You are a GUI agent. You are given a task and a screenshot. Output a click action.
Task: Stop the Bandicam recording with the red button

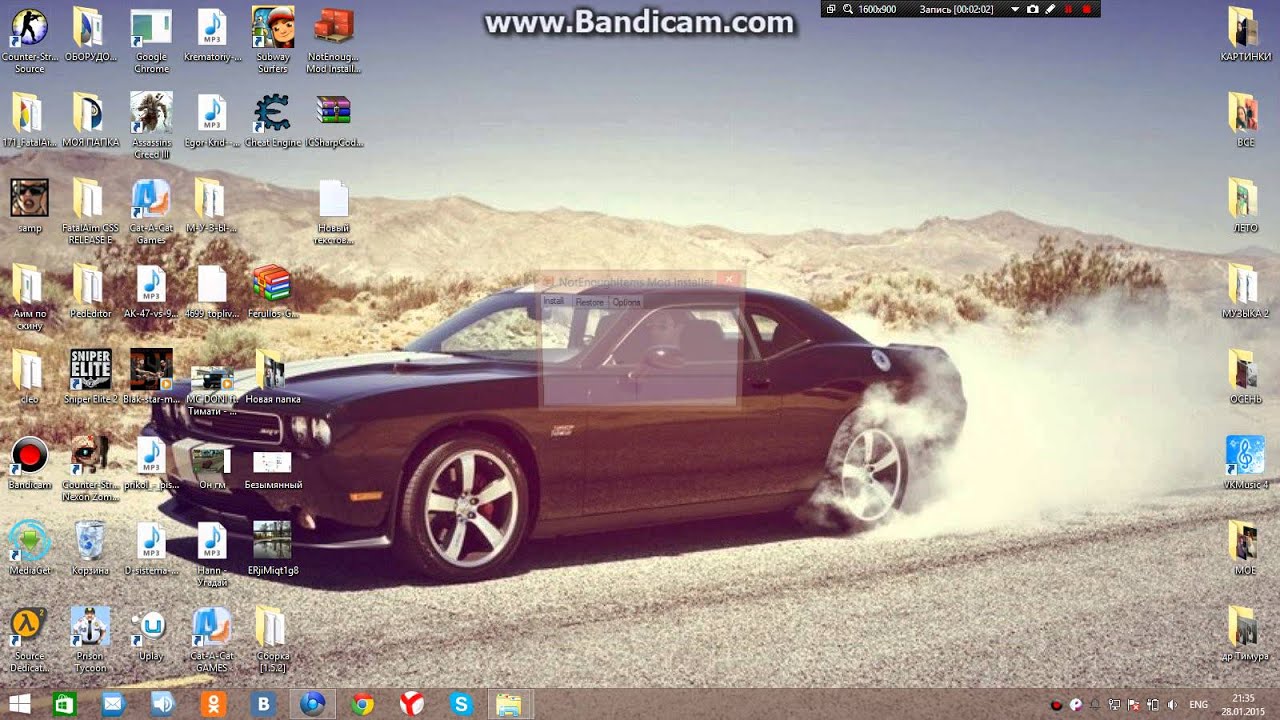[x=1087, y=9]
